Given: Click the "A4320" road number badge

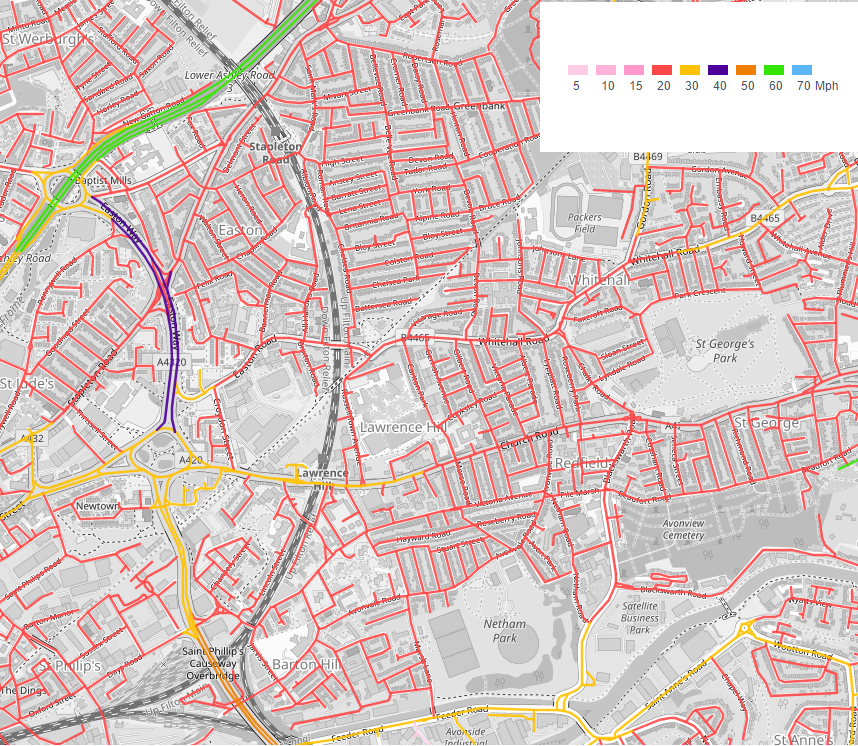Looking at the screenshot, I should pyautogui.click(x=171, y=362).
